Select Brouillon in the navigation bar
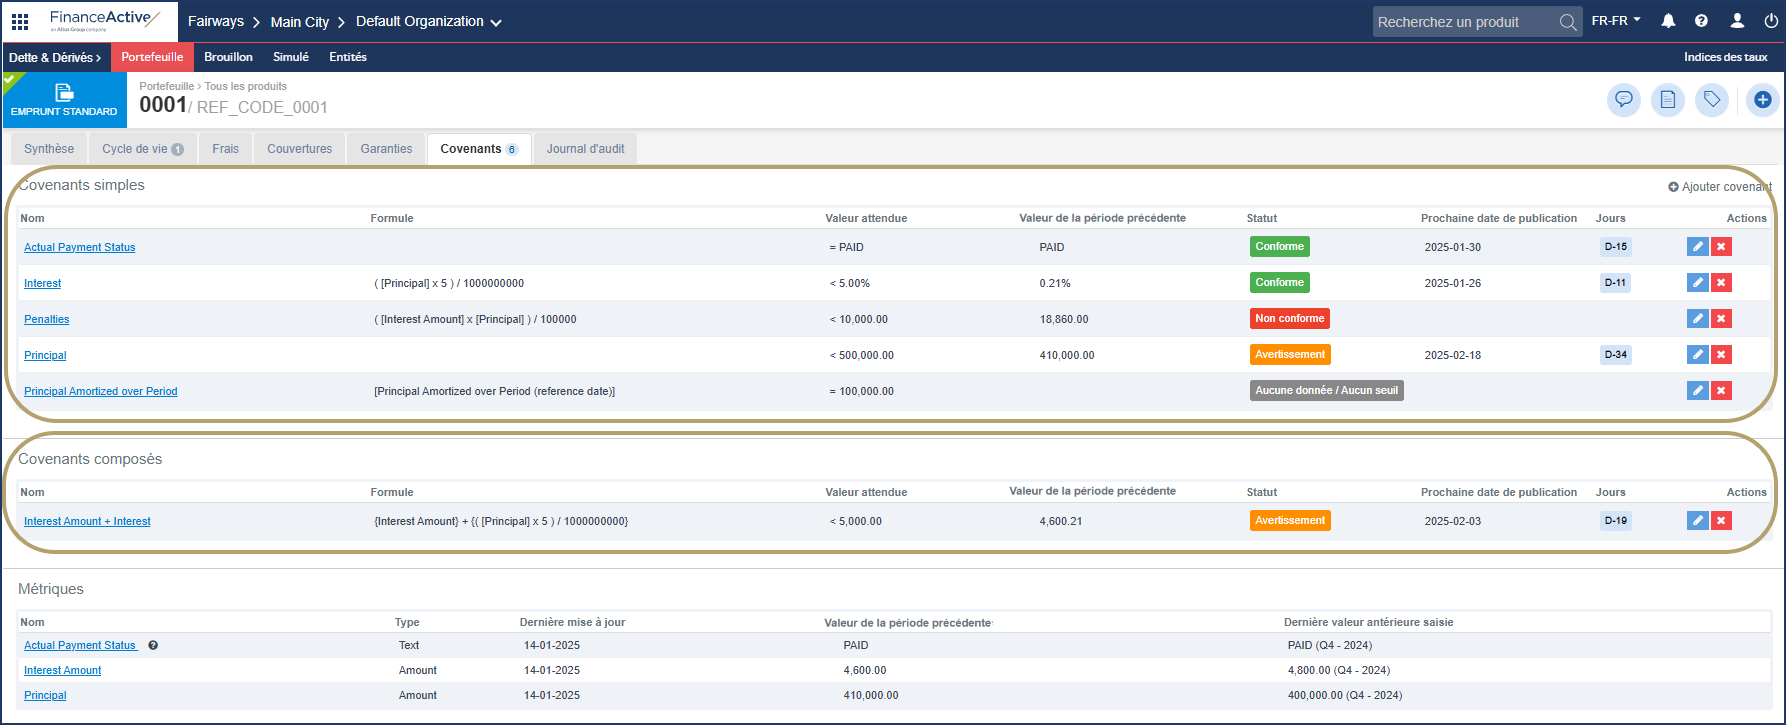Image resolution: width=1786 pixels, height=725 pixels. [228, 57]
